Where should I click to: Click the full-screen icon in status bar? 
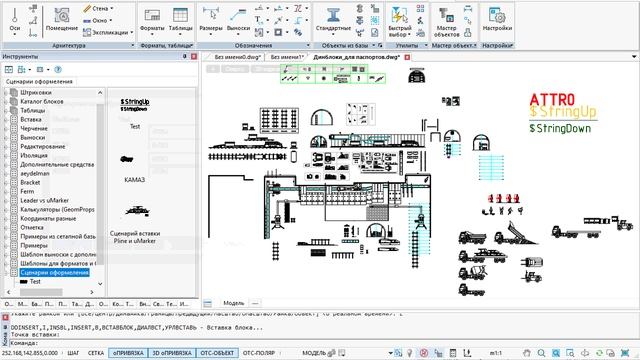tap(625, 353)
